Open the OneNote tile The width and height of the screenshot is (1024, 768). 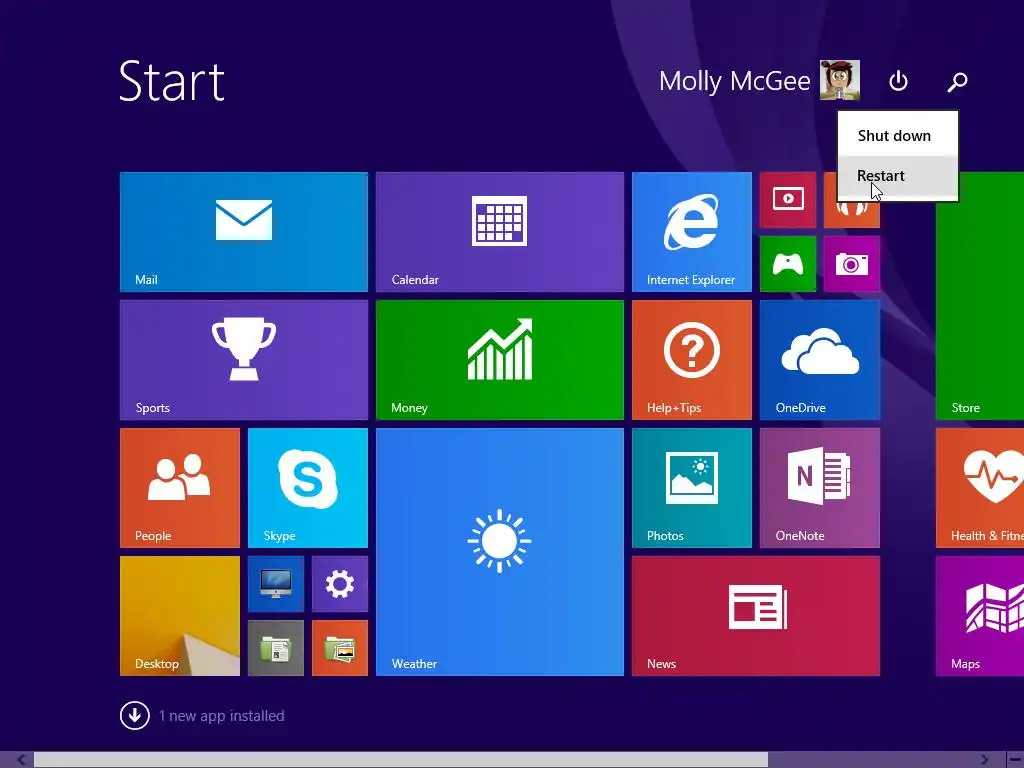click(x=820, y=488)
